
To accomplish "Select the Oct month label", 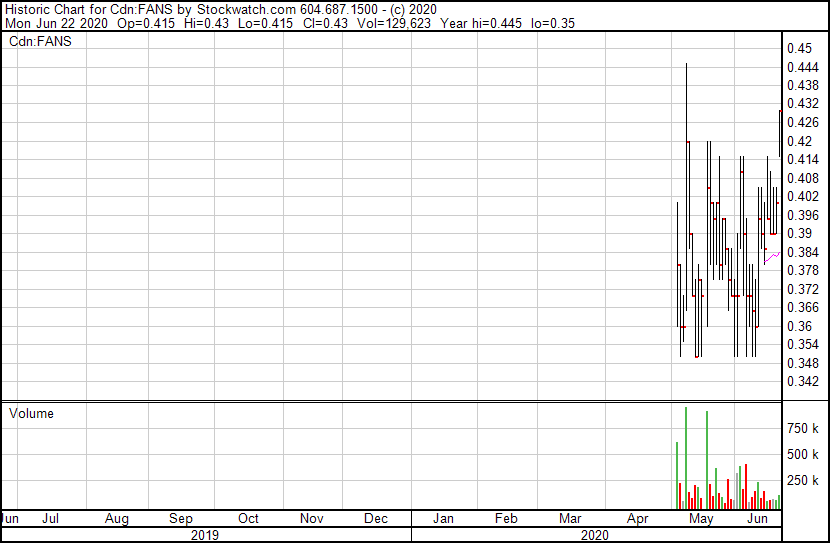I will [248, 518].
